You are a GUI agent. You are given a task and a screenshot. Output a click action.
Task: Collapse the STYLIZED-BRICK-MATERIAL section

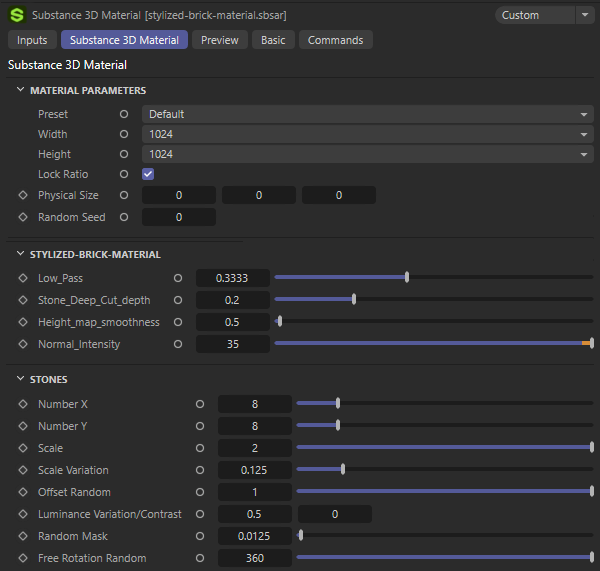20,254
